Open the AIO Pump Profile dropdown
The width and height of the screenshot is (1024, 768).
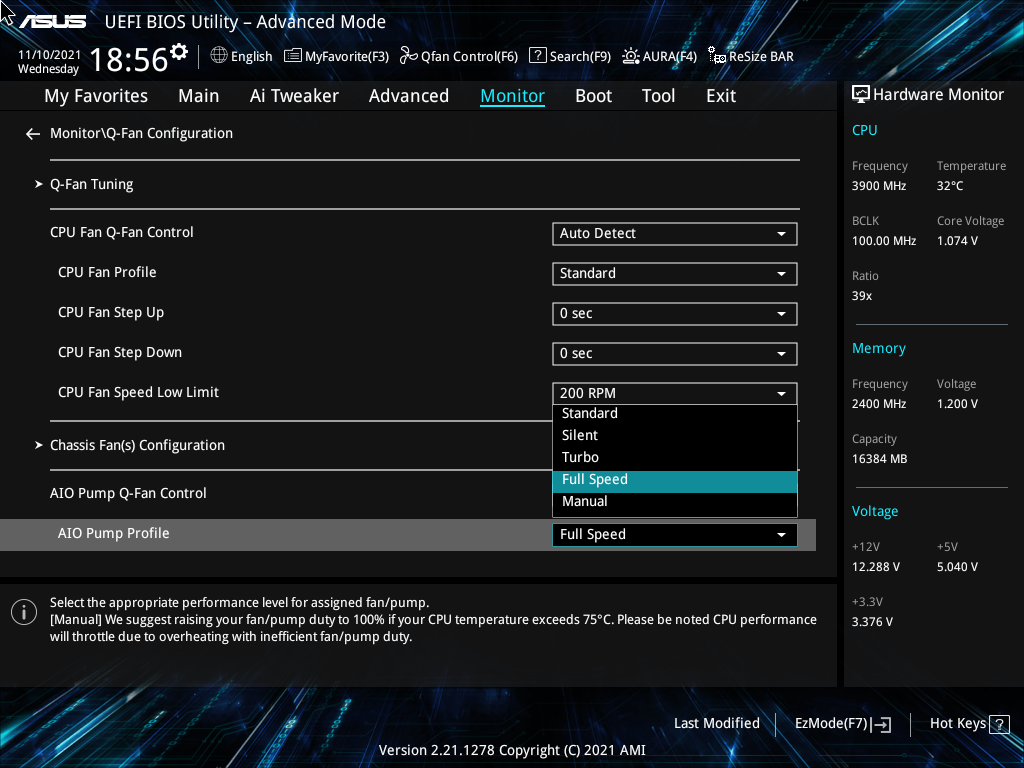(675, 535)
